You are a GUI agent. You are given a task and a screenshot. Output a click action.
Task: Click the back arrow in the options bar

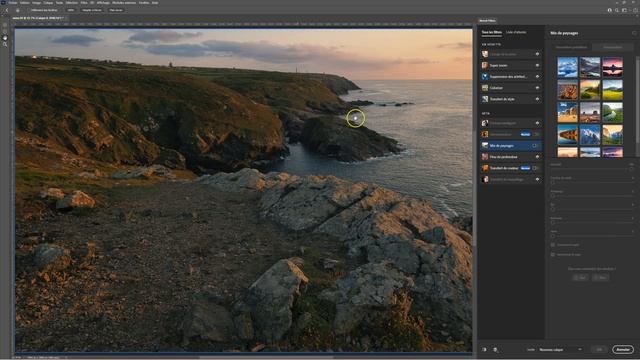pos(7,10)
